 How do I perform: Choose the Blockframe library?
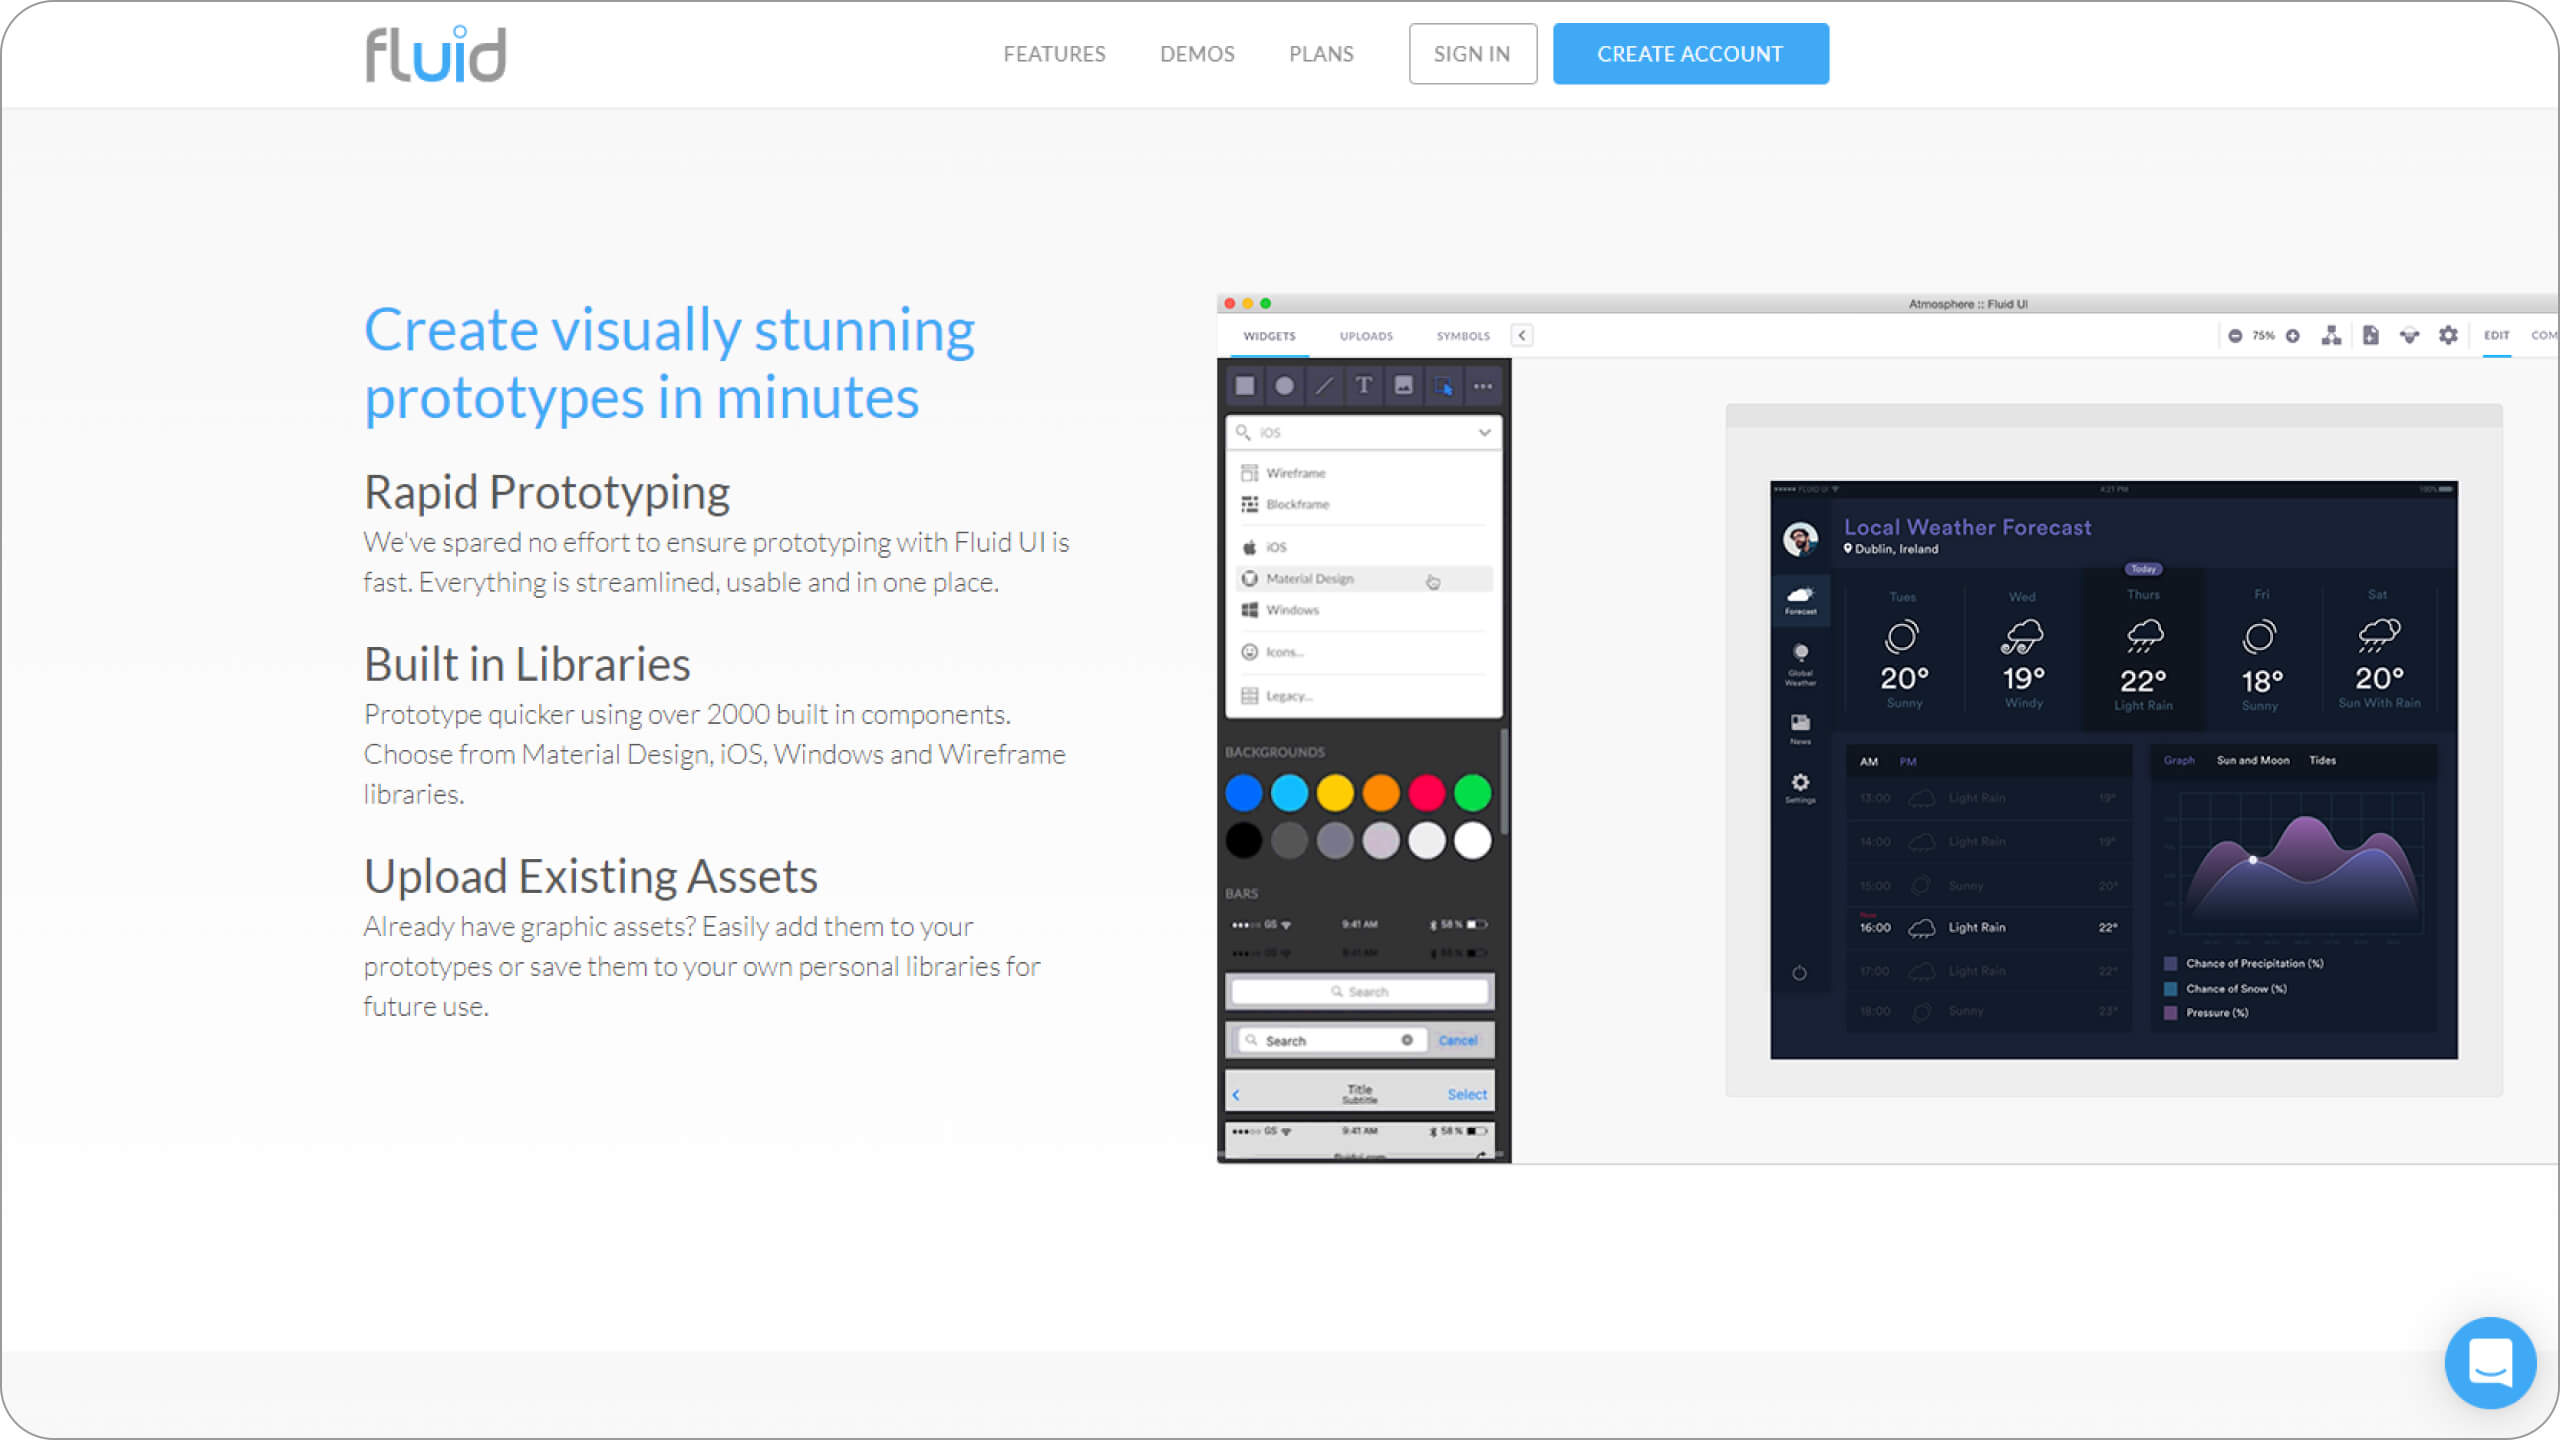pos(1364,504)
